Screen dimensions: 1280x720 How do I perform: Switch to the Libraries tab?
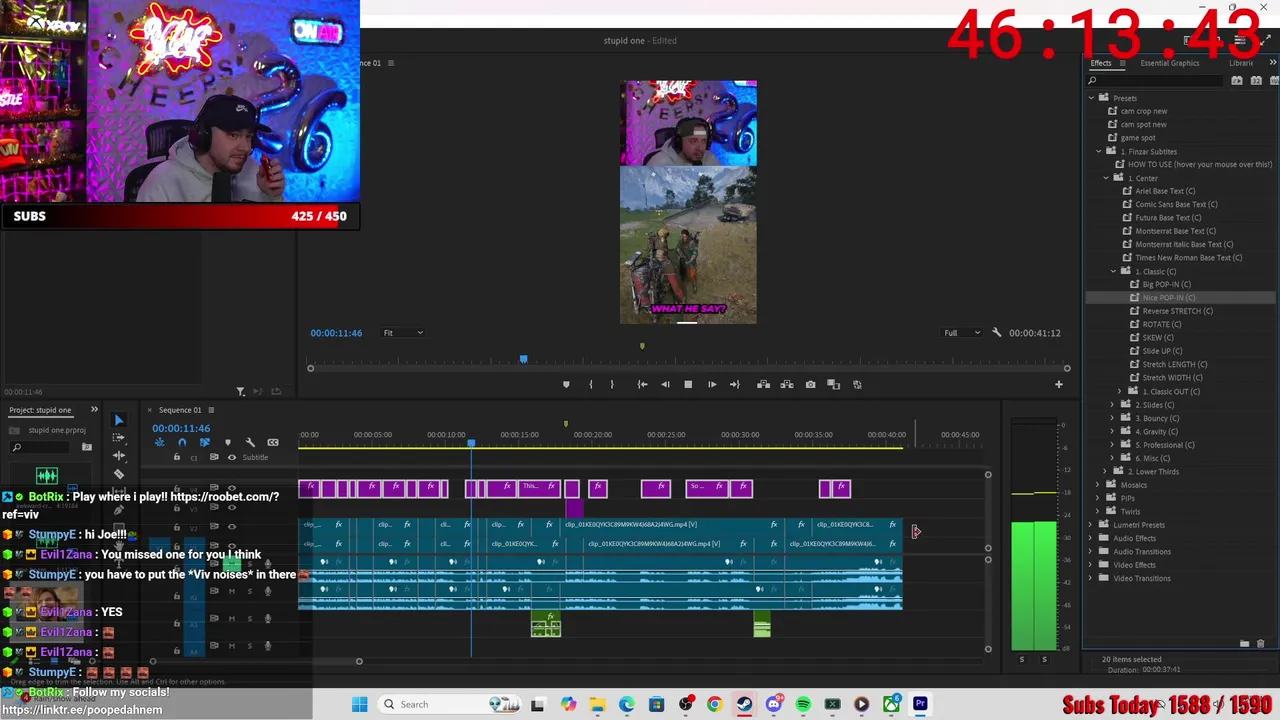click(x=1241, y=63)
